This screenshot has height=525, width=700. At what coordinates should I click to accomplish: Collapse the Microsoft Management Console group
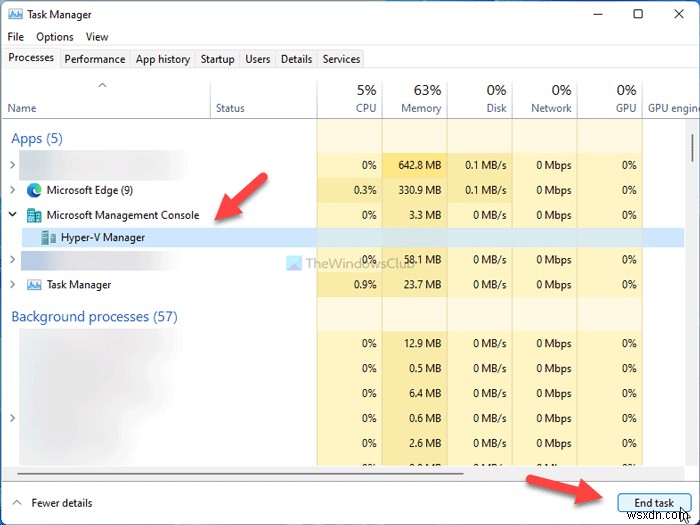pos(12,215)
